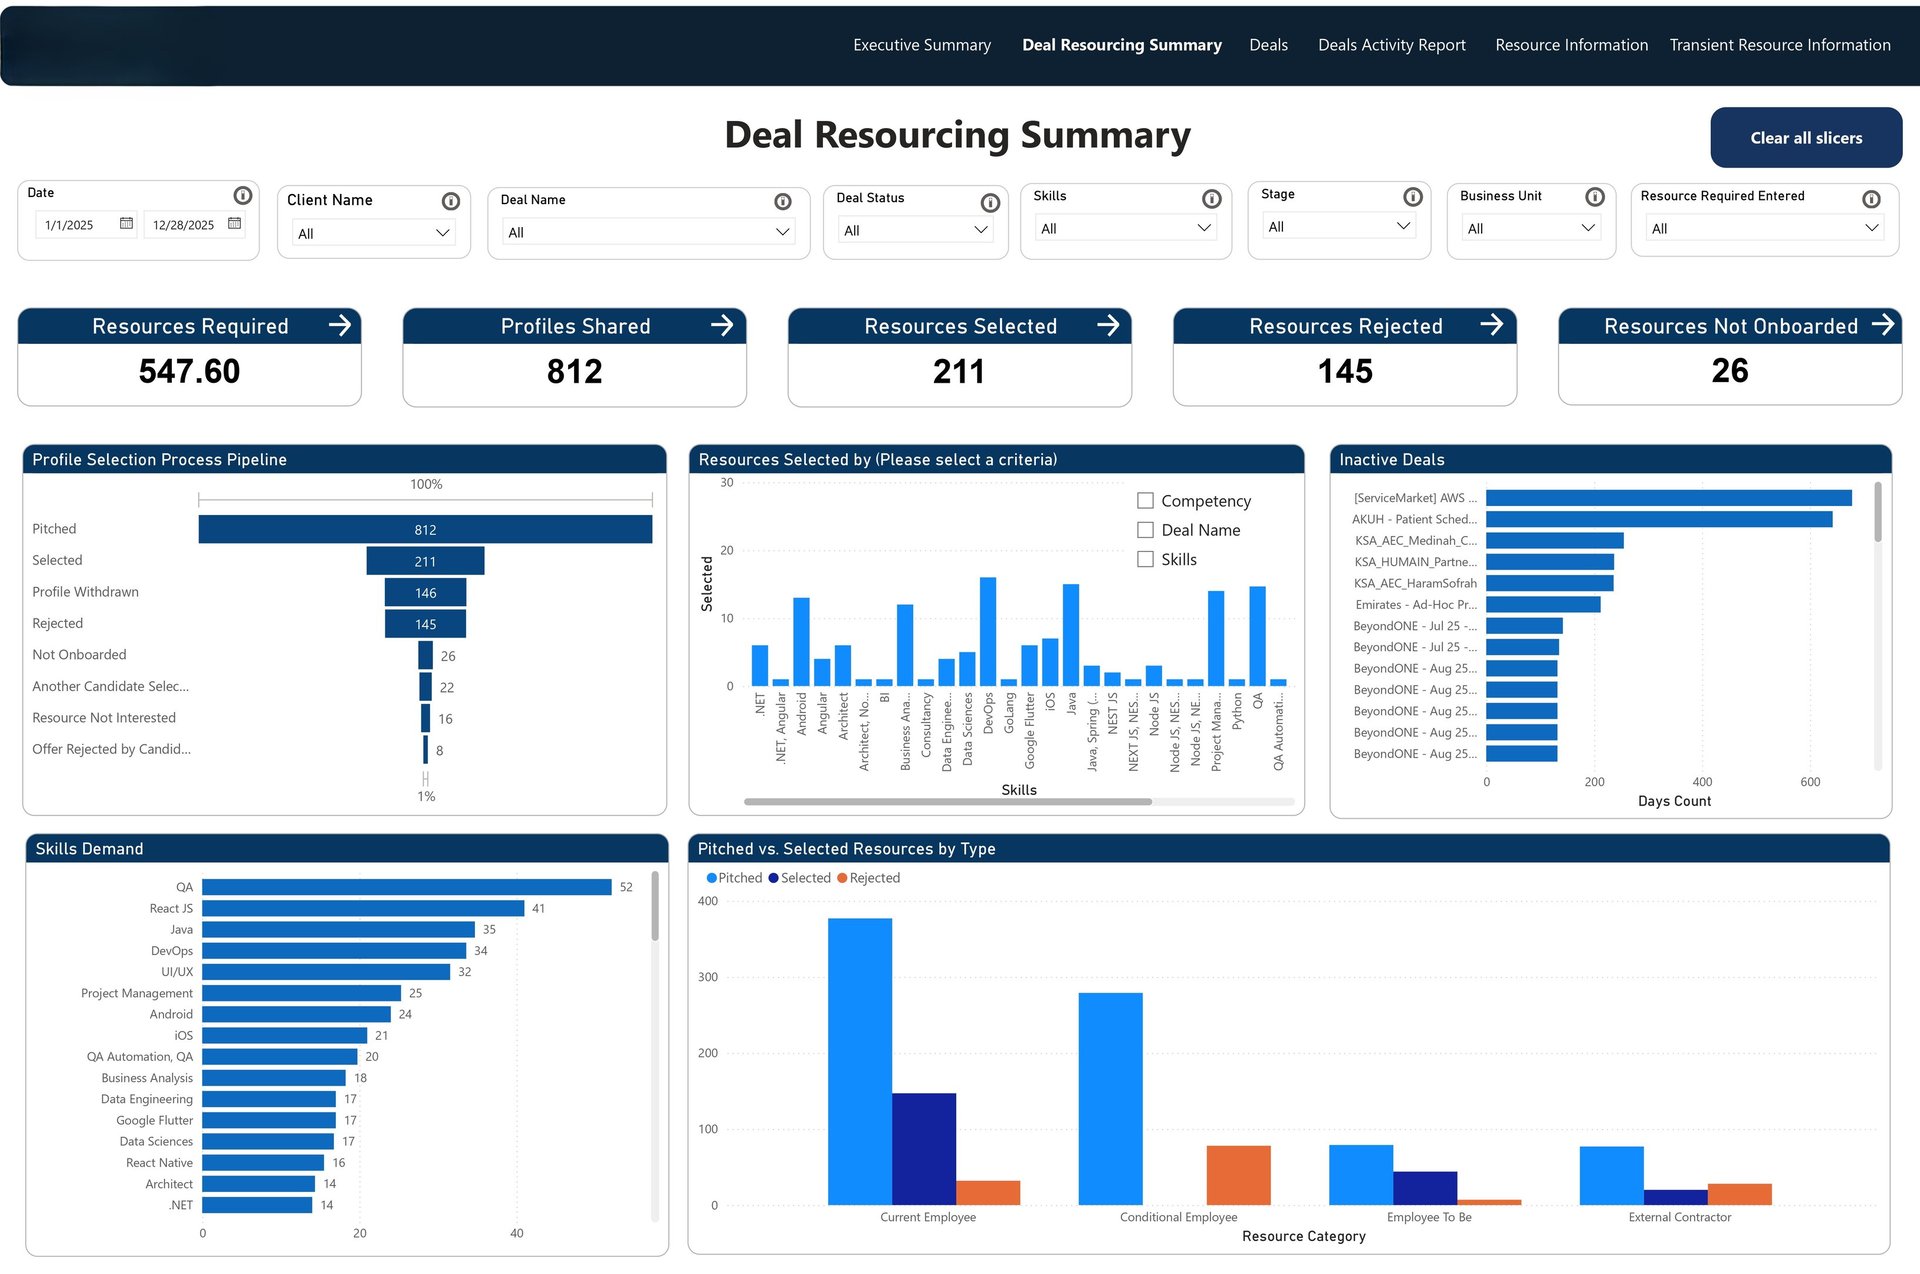Click the arrow on the Resources Required card
The width and height of the screenshot is (1920, 1274).
[x=340, y=325]
